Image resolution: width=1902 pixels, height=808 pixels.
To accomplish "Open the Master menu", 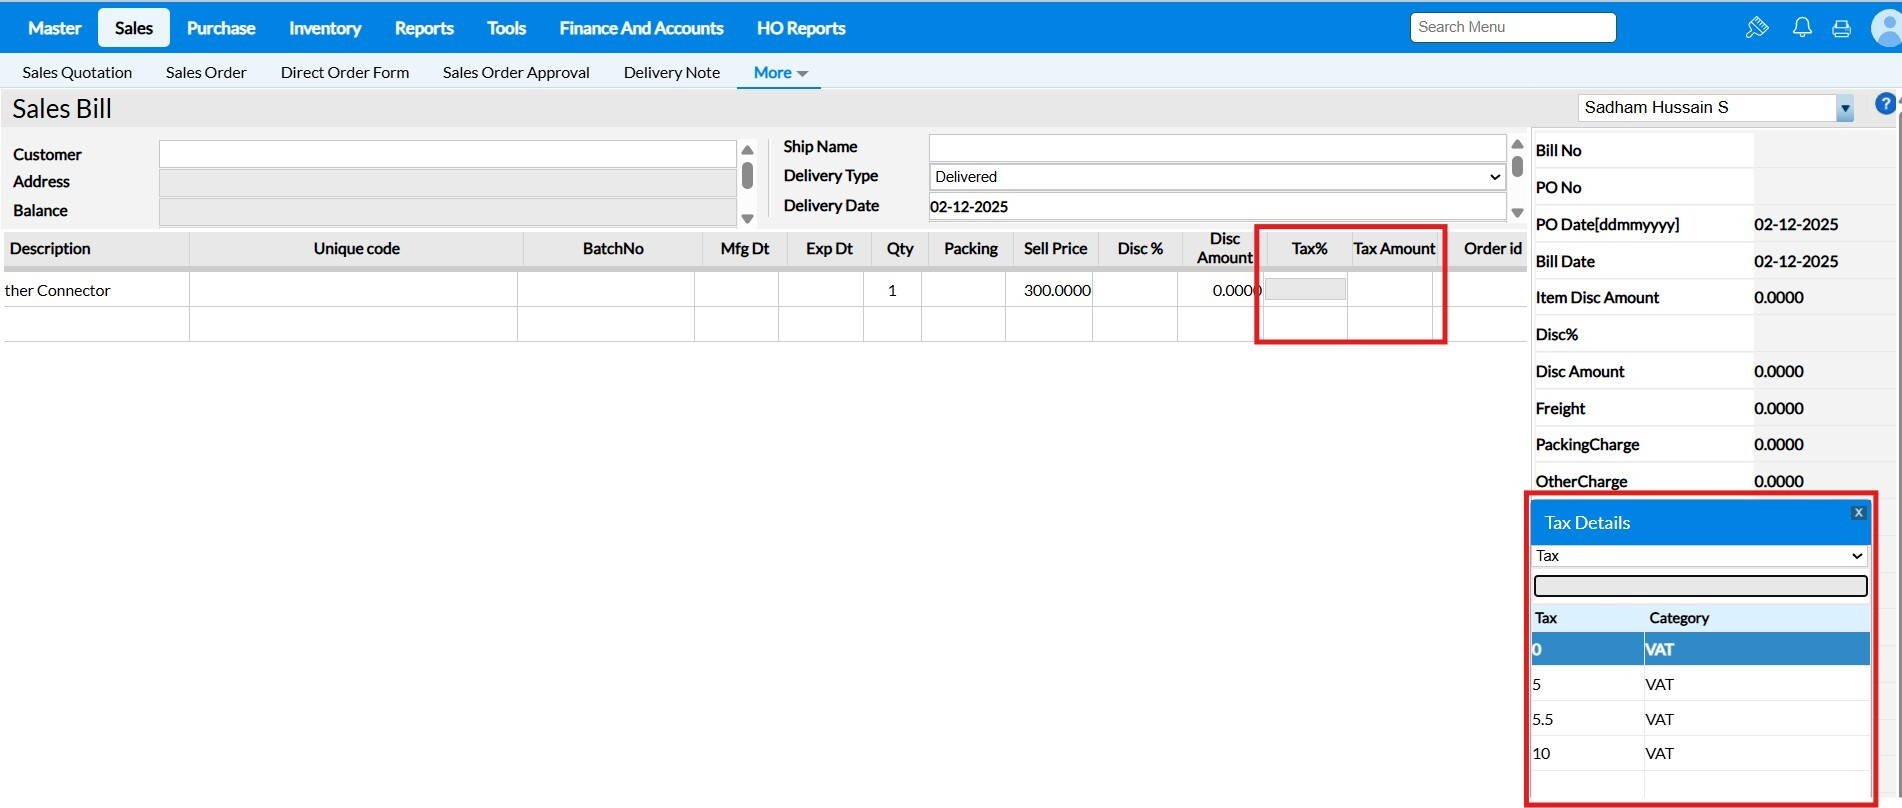I will [55, 28].
